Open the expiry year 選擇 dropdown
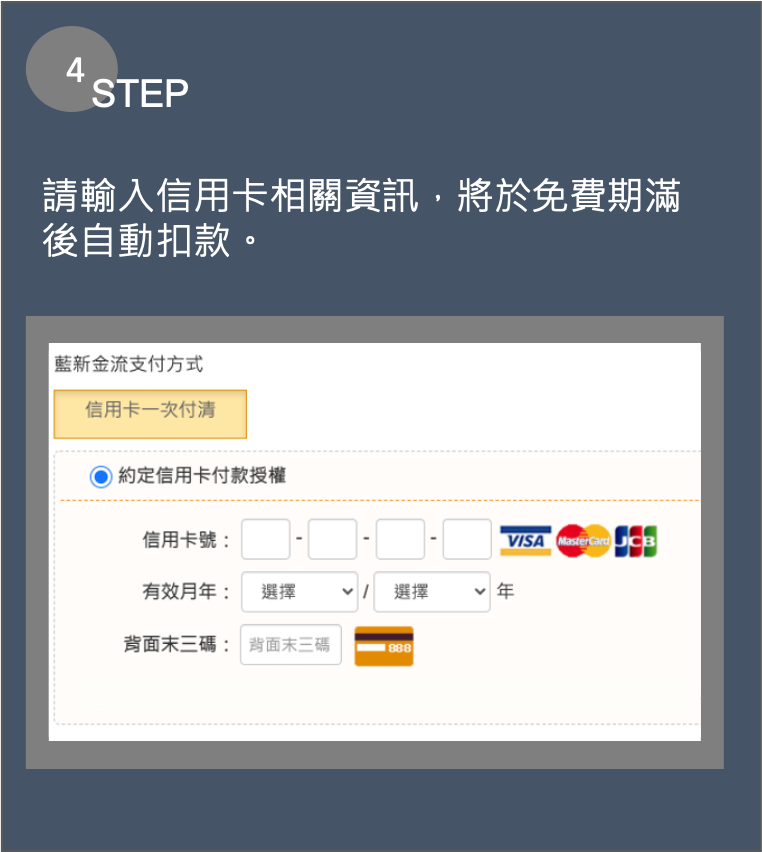Viewport: 762px width, 852px height. tap(432, 592)
